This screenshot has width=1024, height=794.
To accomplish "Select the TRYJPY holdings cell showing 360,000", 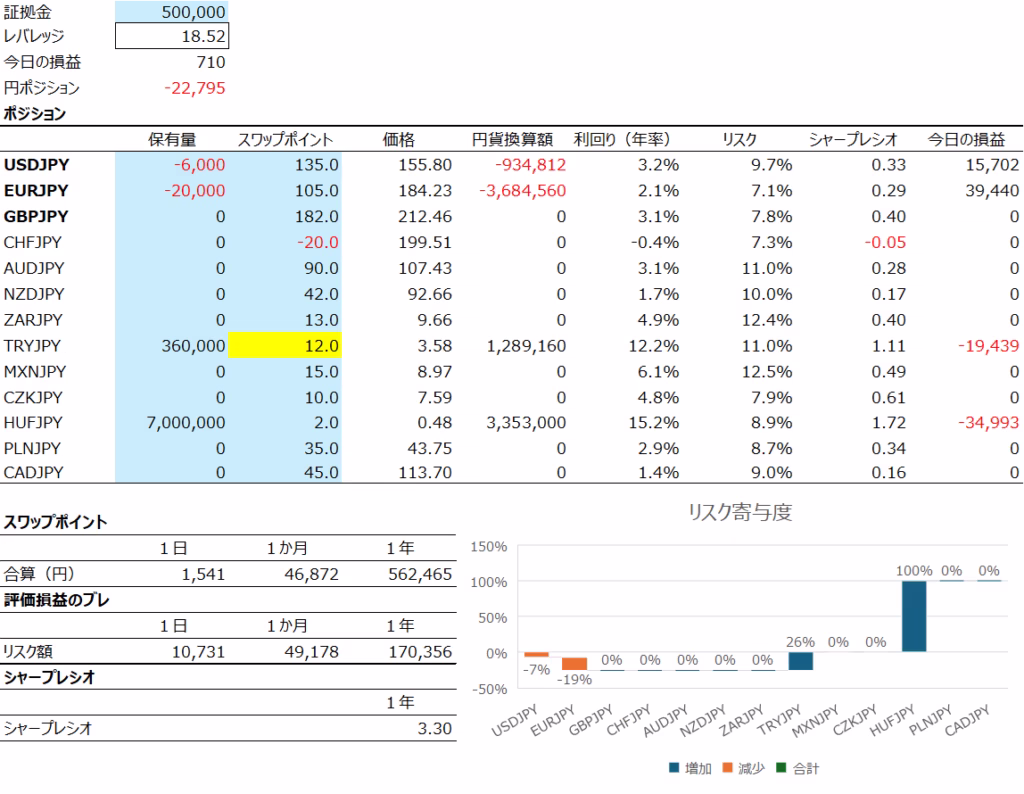I will (x=172, y=346).
